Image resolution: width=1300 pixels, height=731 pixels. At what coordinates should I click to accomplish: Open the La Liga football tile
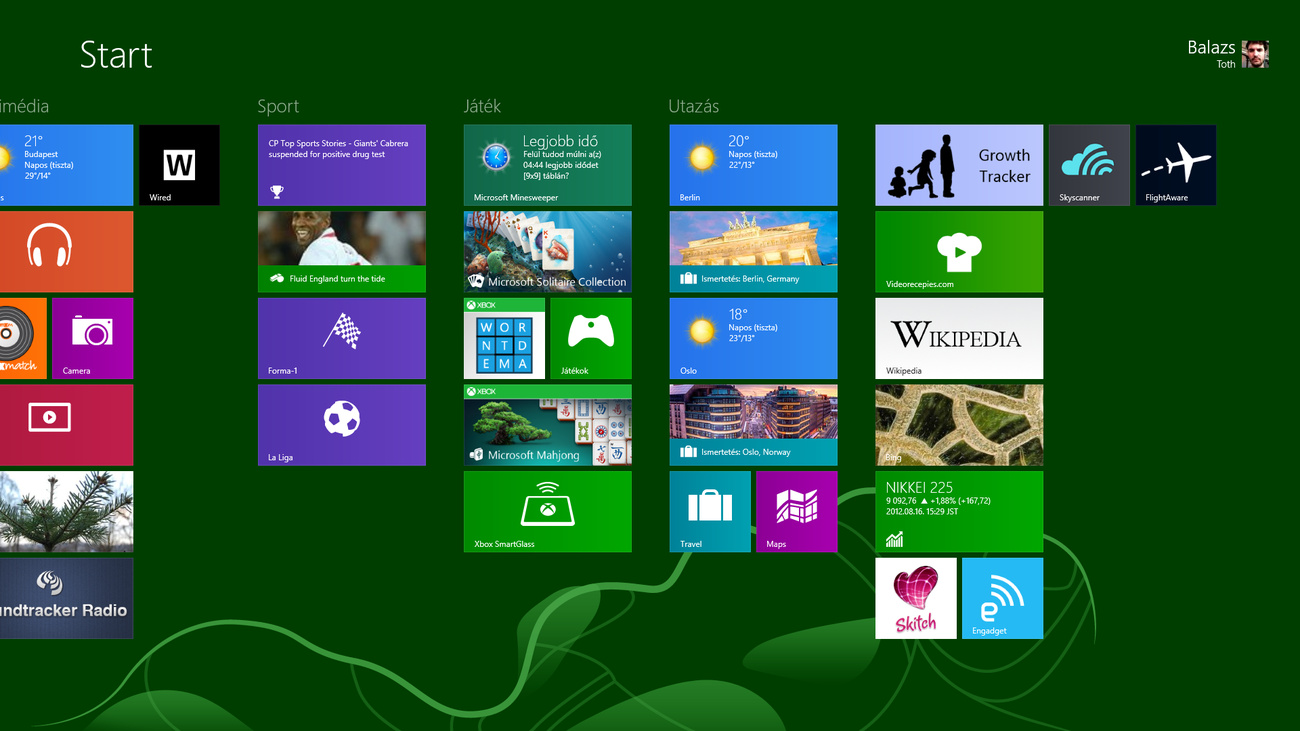tap(341, 425)
